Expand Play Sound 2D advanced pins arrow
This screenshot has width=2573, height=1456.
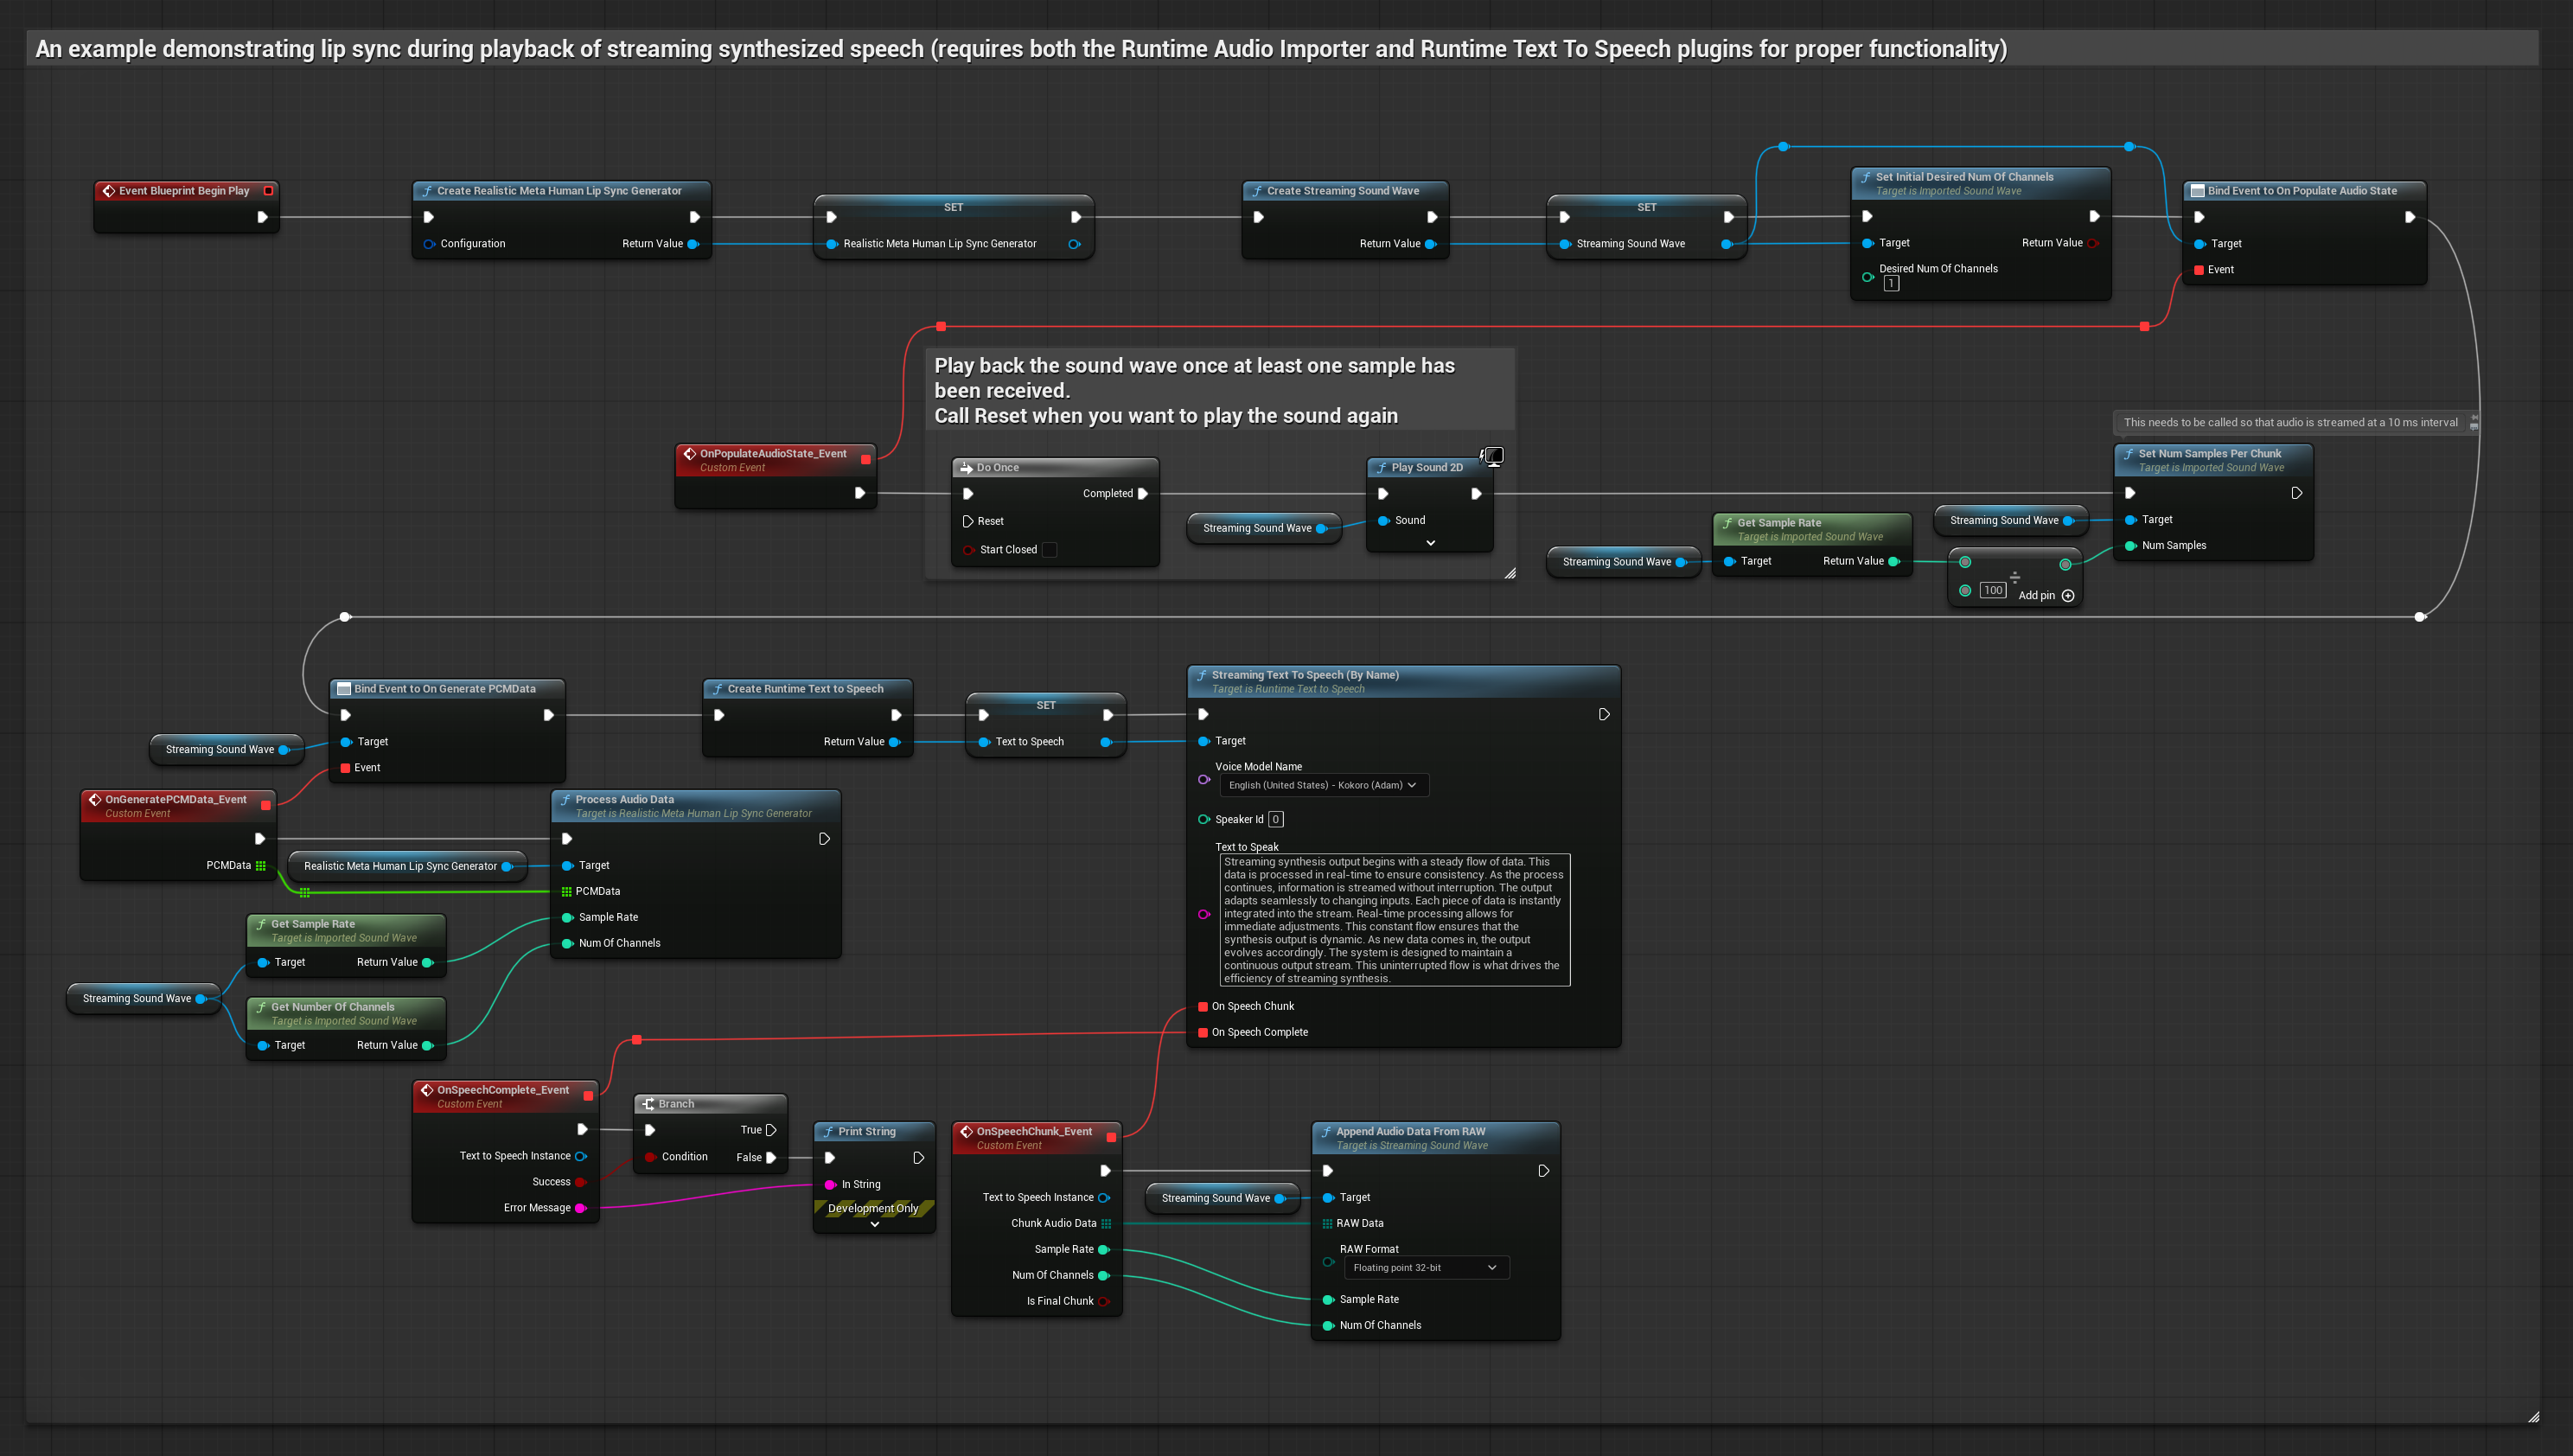pyautogui.click(x=1430, y=543)
